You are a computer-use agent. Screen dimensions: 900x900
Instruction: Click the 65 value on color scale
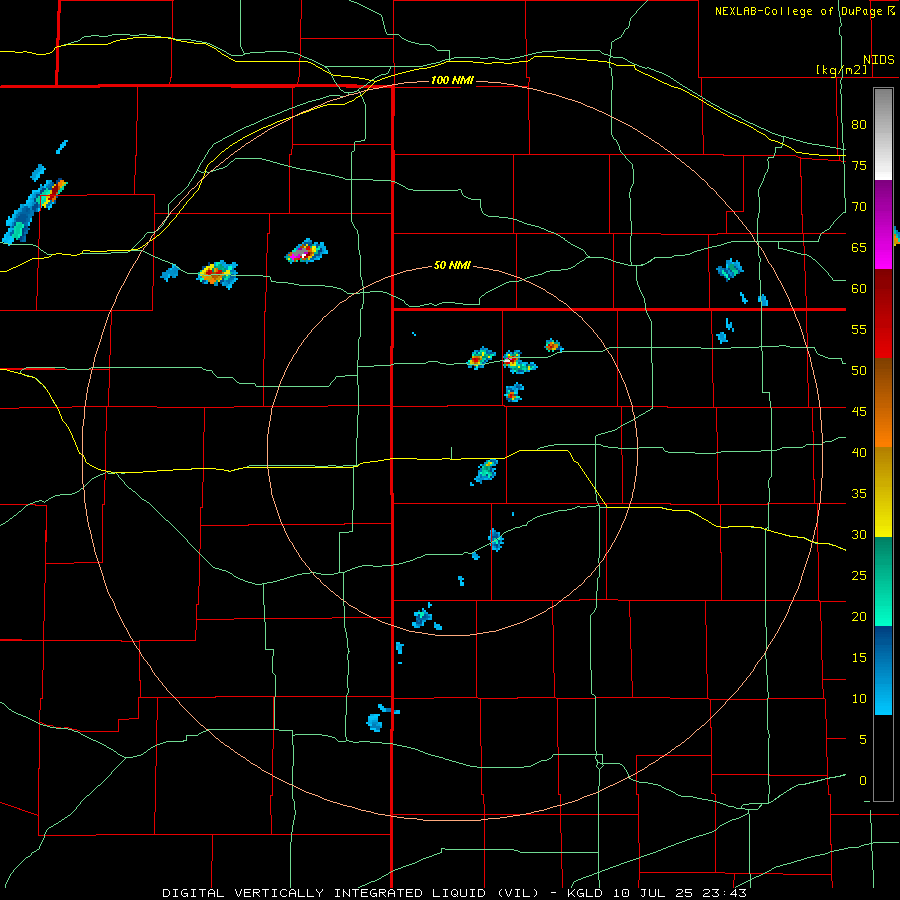click(x=859, y=247)
